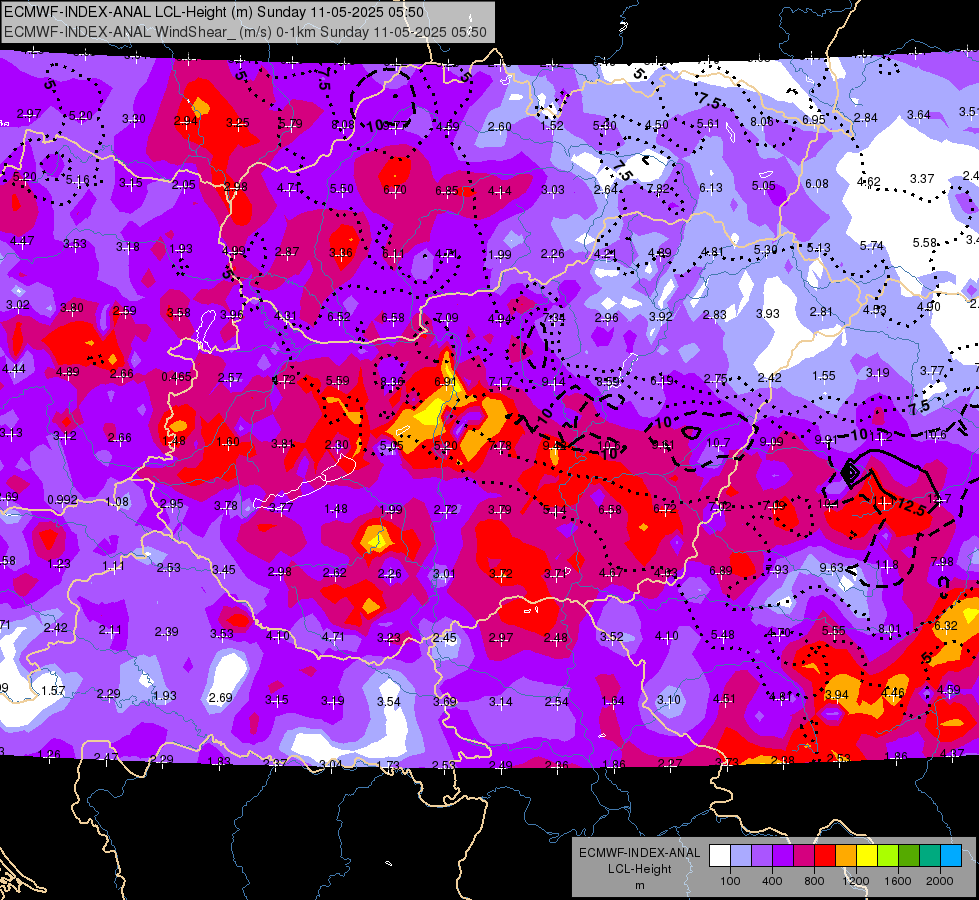Screen dimensions: 979x900
Task: Click the legend label 'ECMWF-INDEX-ANAL'
Action: coord(639,853)
